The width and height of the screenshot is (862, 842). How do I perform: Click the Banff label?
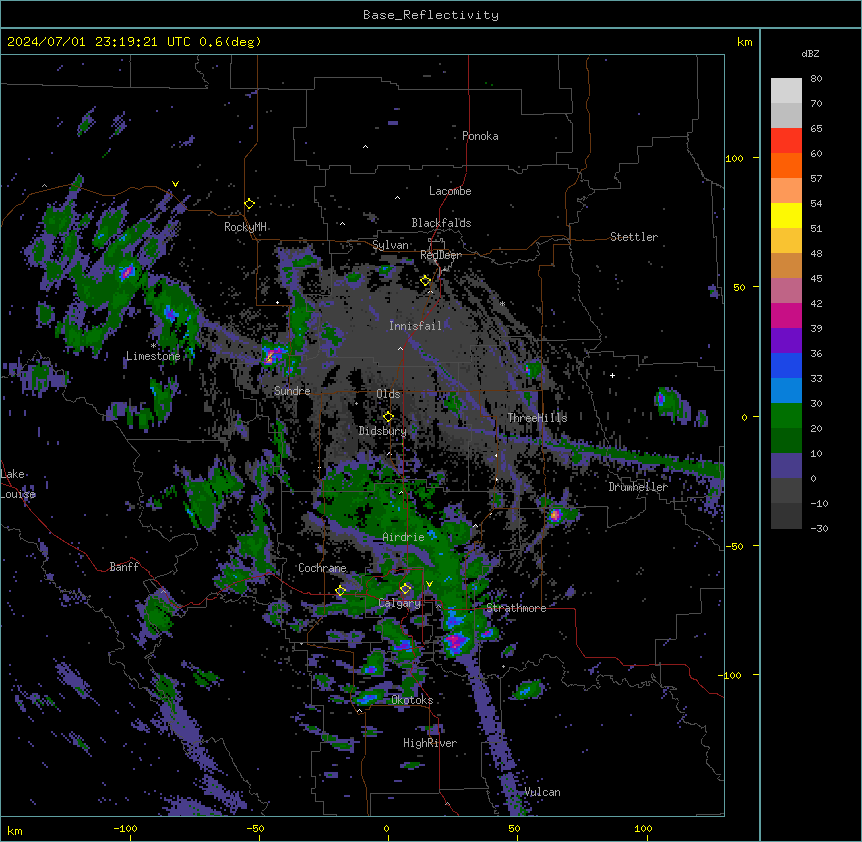click(x=124, y=567)
